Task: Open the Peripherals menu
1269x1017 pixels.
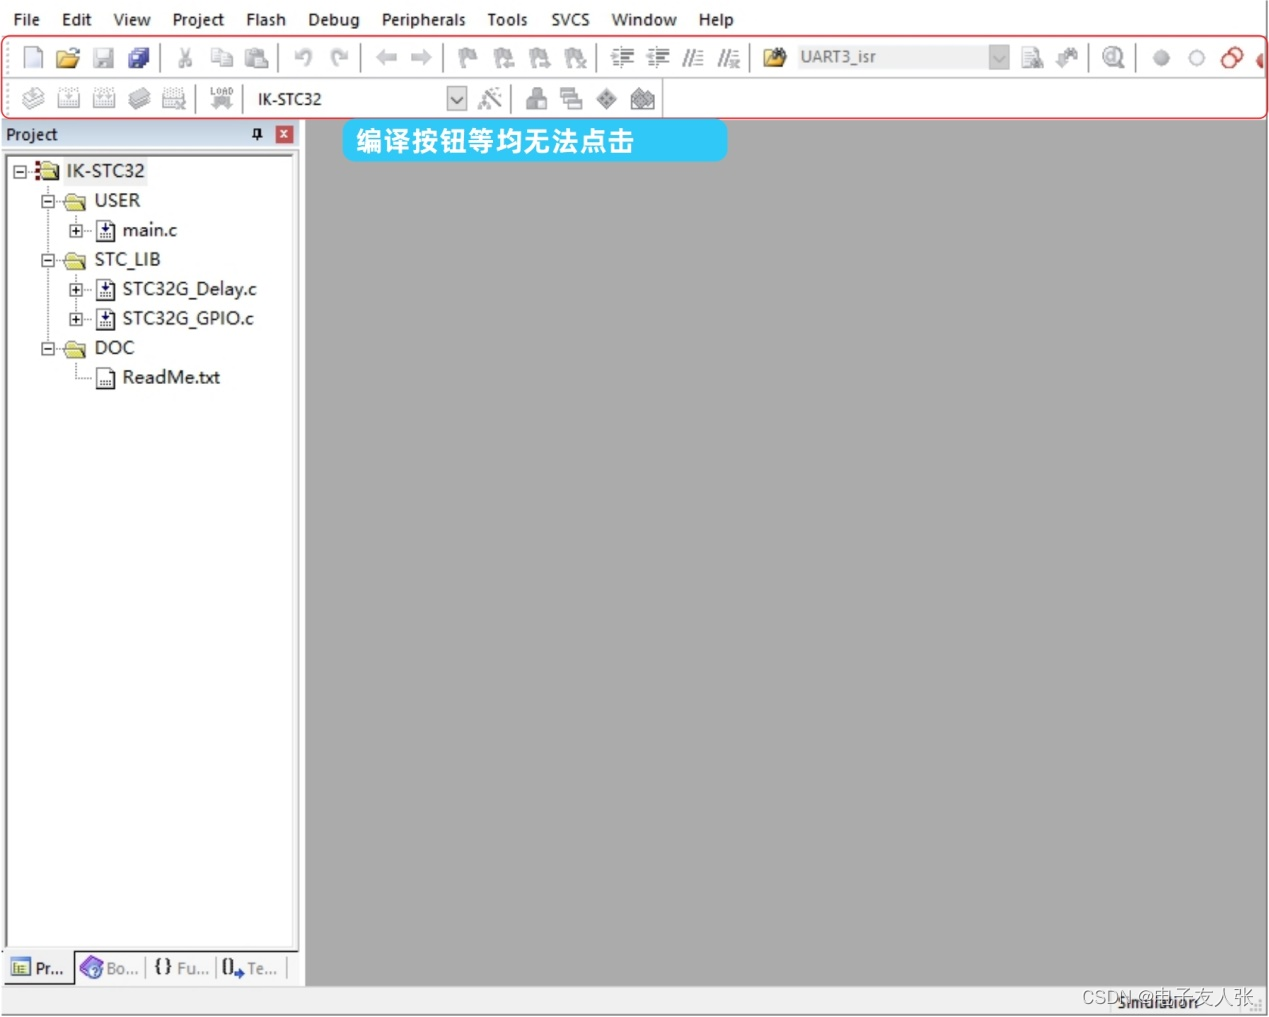Action: click(x=423, y=19)
